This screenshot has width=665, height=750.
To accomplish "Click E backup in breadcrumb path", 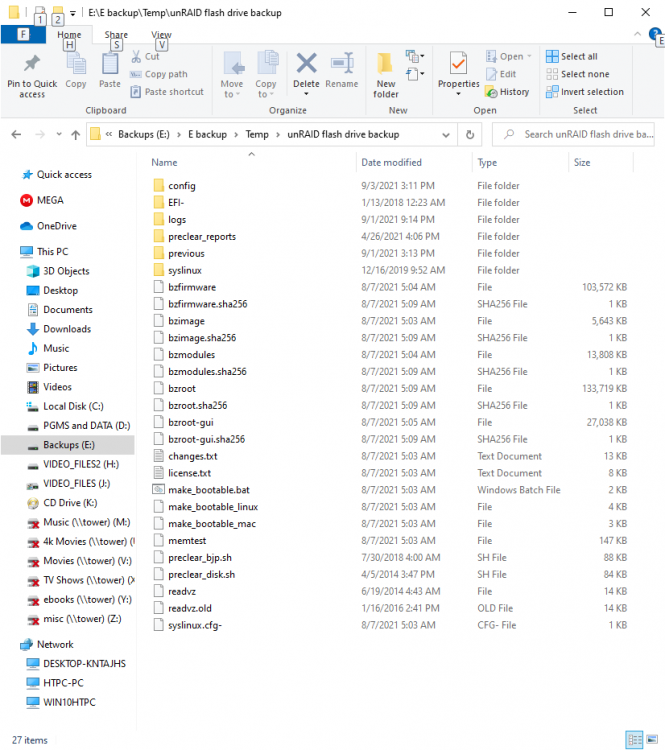I will click(207, 134).
